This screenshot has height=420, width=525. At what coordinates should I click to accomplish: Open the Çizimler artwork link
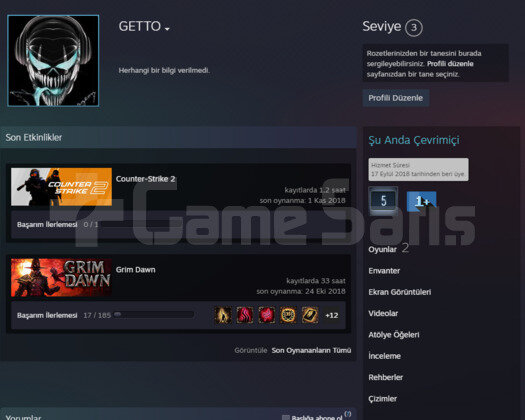(x=382, y=399)
